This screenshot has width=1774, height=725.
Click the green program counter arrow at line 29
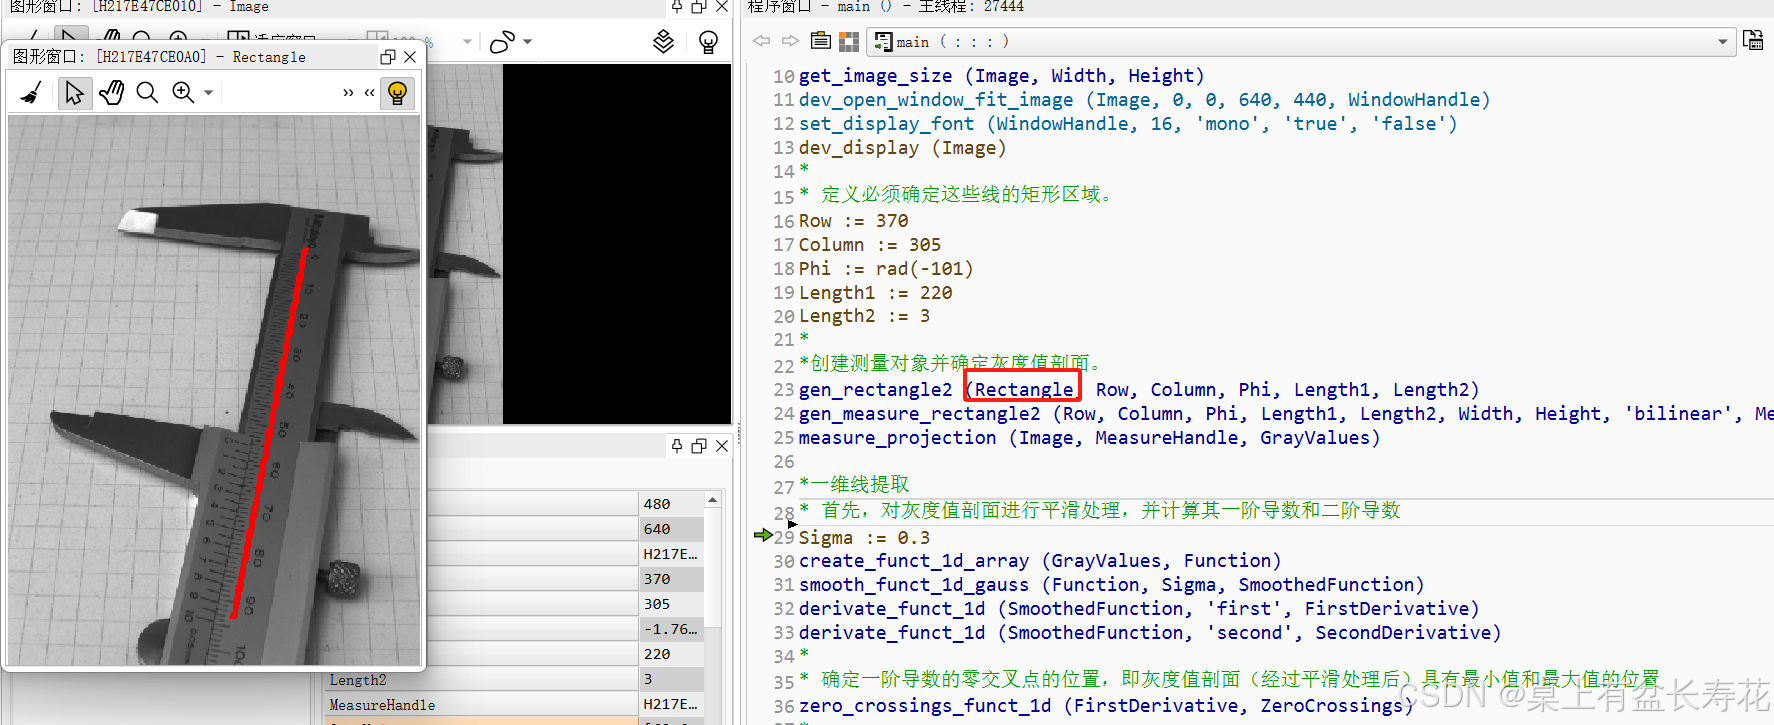point(763,536)
